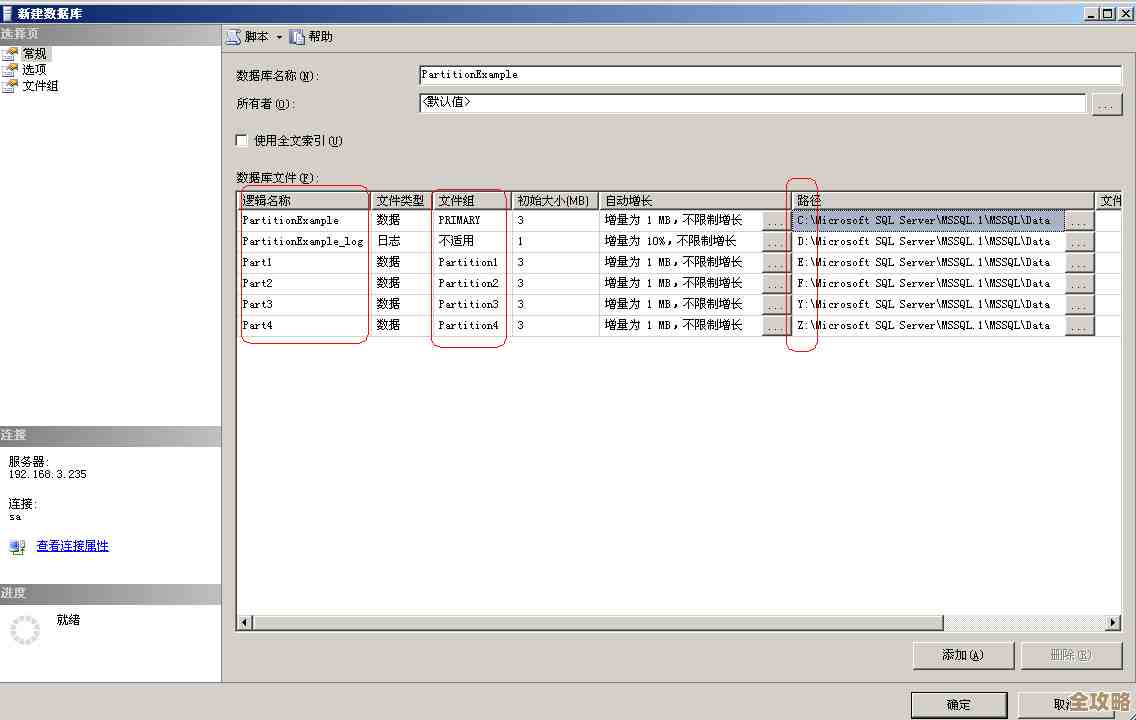
Task: Click the 删除(R) button
Action: [x=1072, y=655]
